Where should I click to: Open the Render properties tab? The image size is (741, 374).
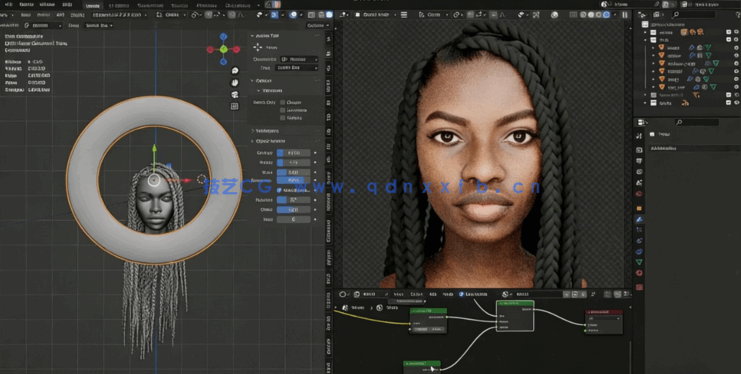click(x=639, y=150)
